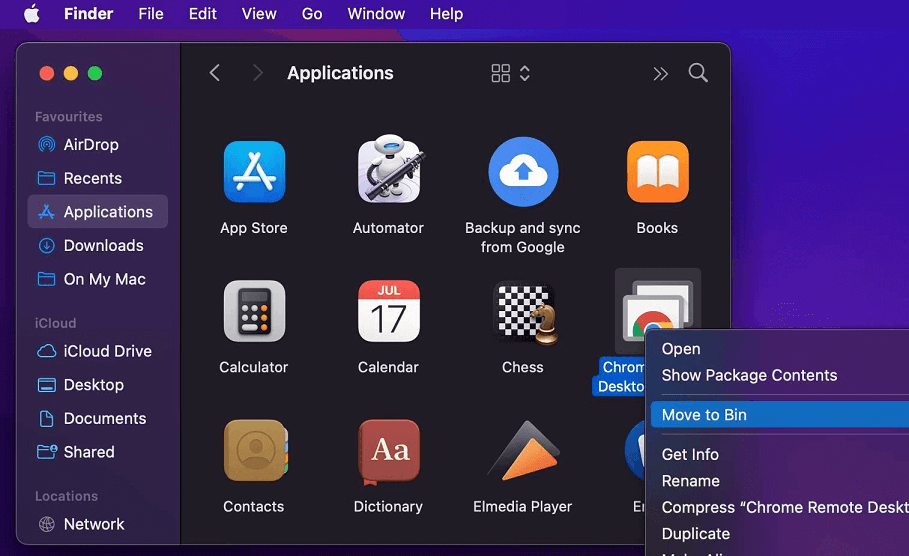The image size is (909, 556).
Task: Select the Elmedia Player icon
Action: click(525, 451)
